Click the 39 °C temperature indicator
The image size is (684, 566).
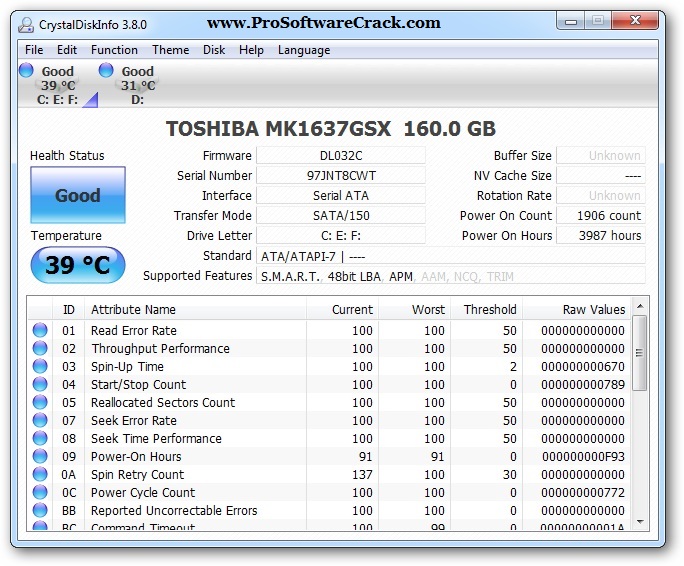78,265
